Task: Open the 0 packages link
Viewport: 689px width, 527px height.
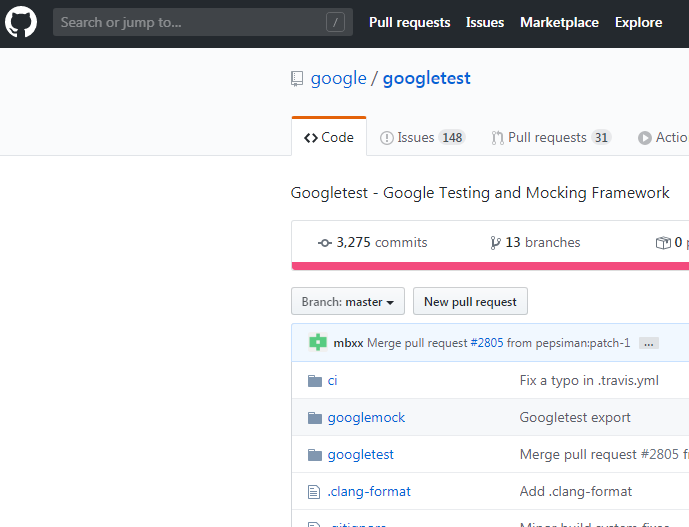Action: (672, 242)
